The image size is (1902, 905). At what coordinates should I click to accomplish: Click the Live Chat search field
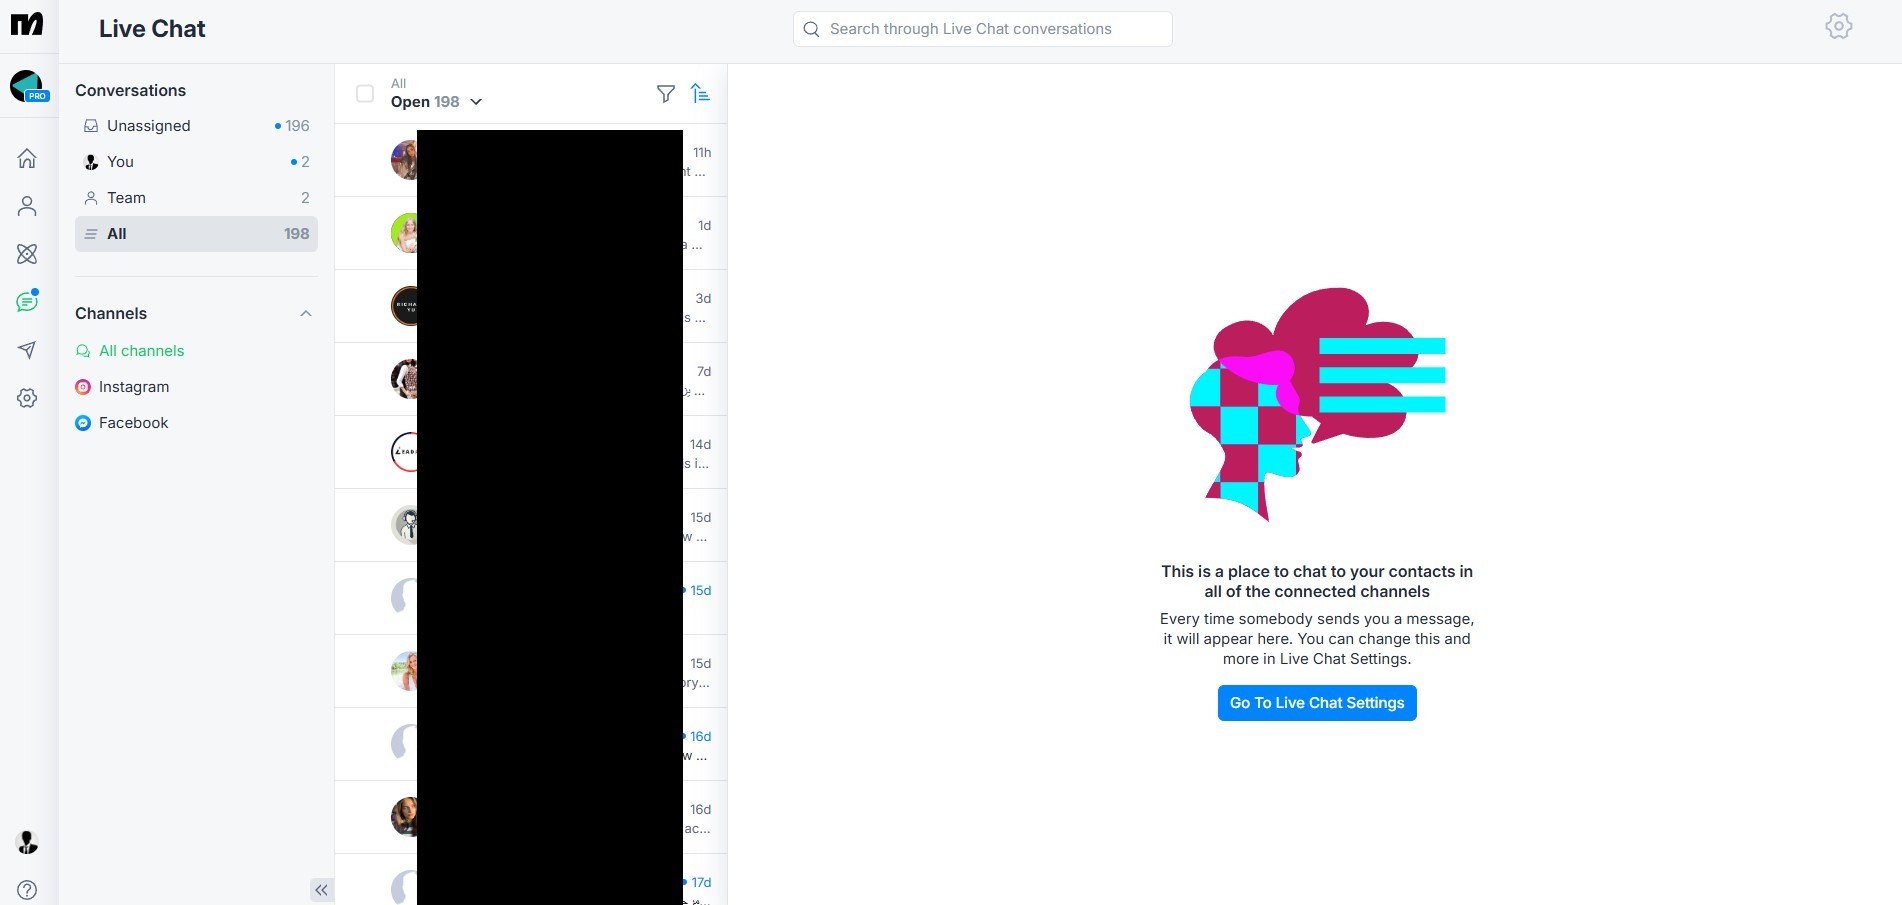980,28
